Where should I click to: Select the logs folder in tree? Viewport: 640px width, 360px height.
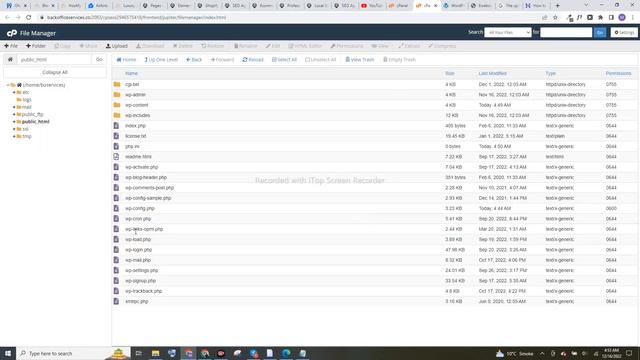click(27, 100)
